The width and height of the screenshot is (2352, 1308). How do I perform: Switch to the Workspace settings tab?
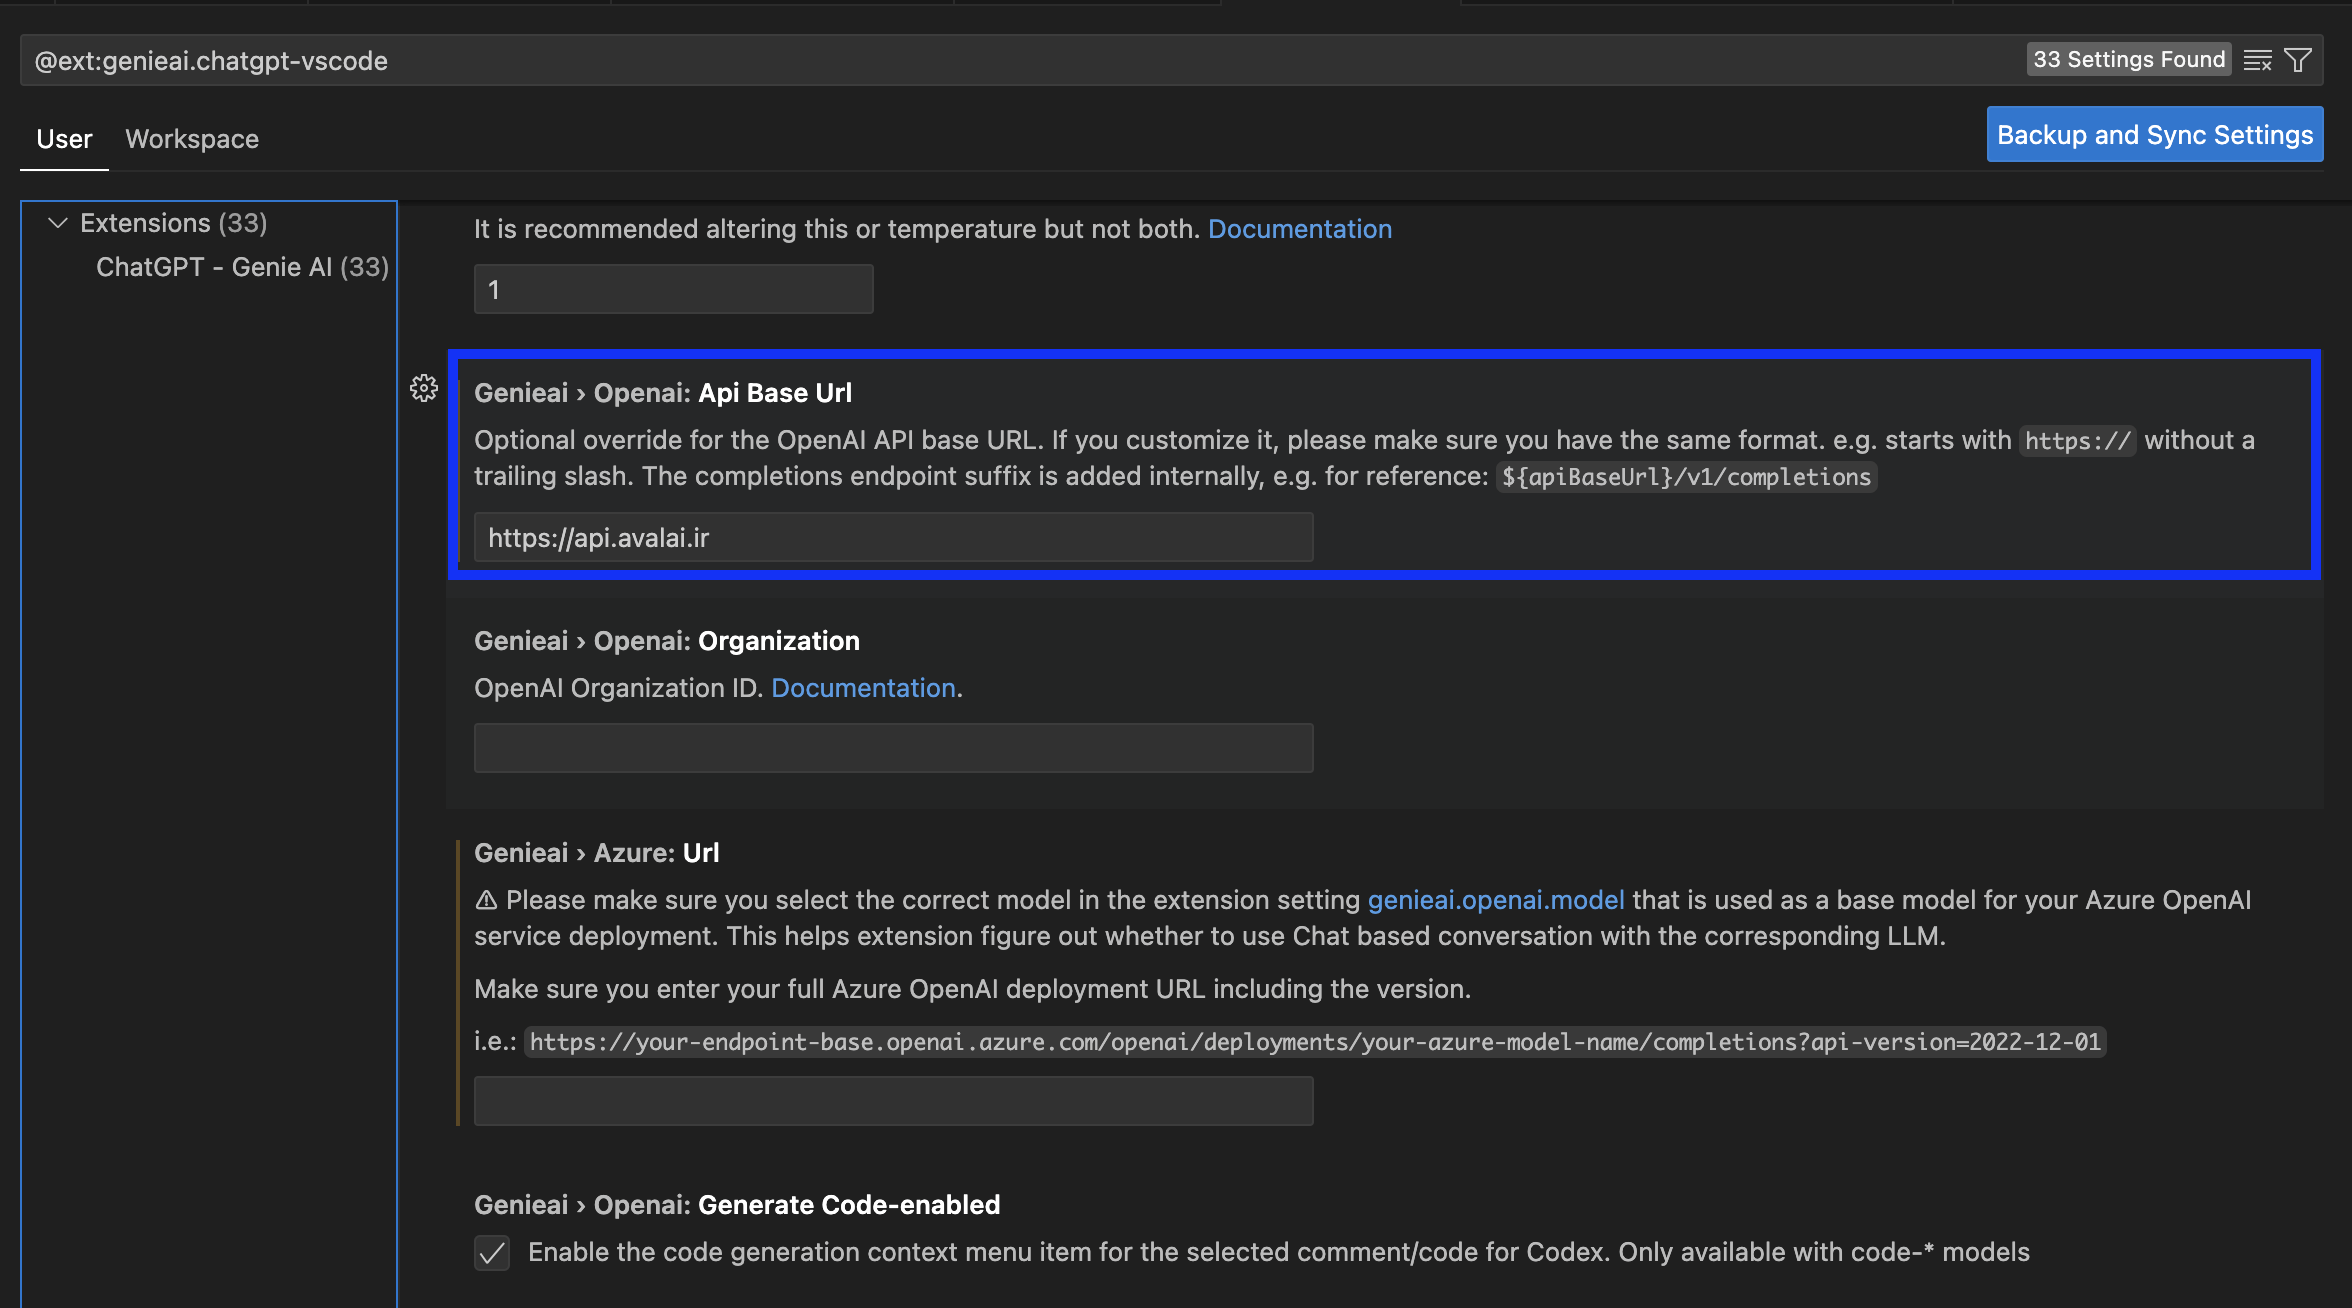click(192, 139)
